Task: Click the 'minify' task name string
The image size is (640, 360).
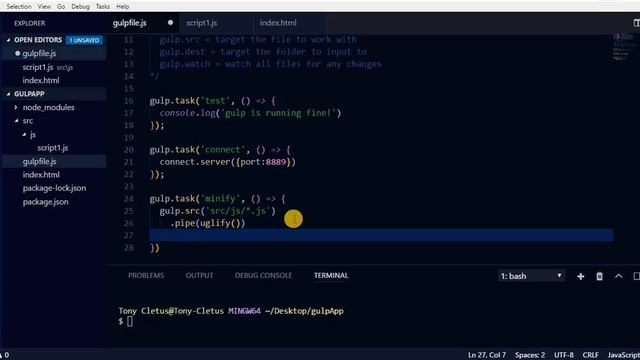Action: coord(220,199)
